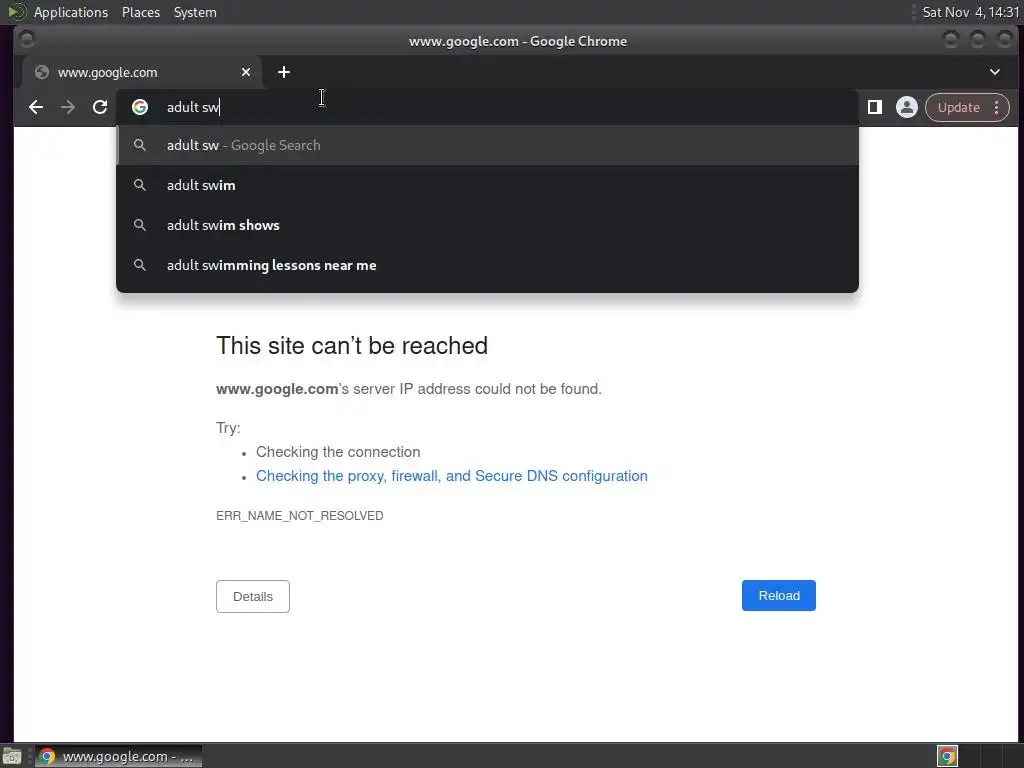This screenshot has width=1024, height=768.
Task: Open Chrome's three-dot menu
Action: 997,107
